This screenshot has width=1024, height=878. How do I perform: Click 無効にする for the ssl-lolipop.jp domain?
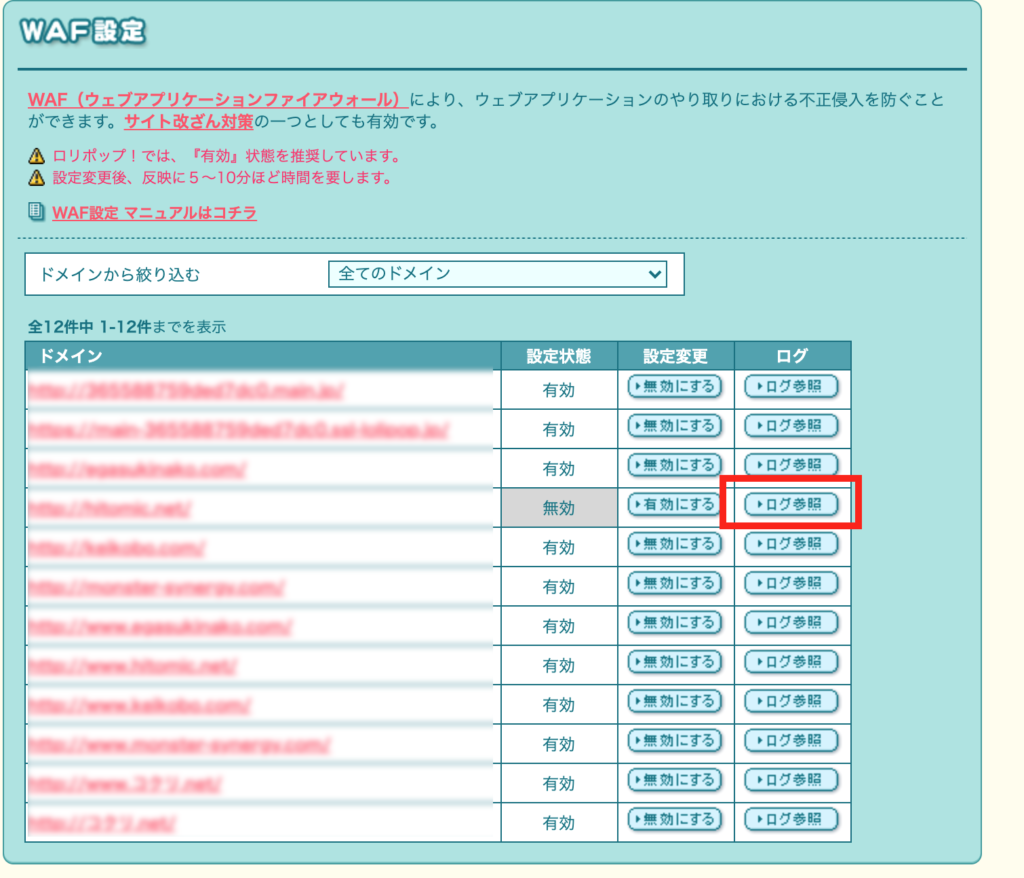675,426
